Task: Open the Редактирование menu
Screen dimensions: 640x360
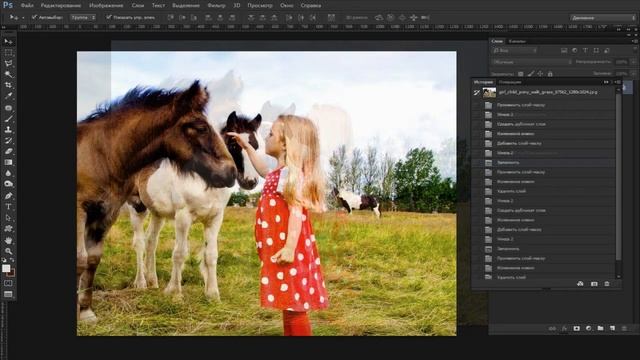Action: coord(61,6)
